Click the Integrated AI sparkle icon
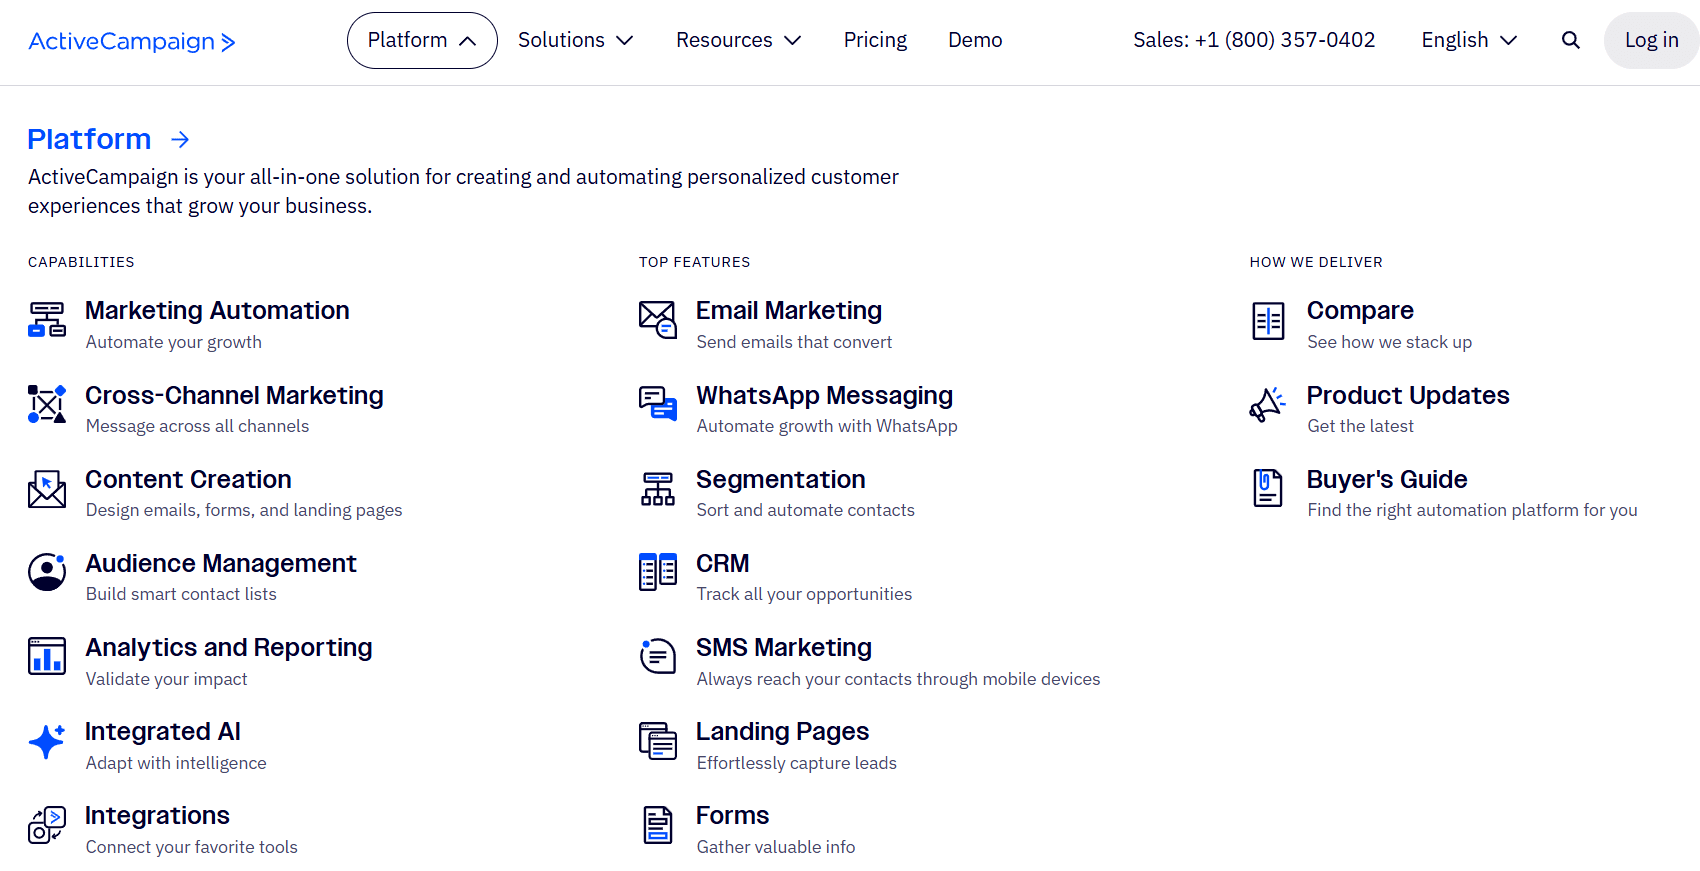 click(x=47, y=741)
